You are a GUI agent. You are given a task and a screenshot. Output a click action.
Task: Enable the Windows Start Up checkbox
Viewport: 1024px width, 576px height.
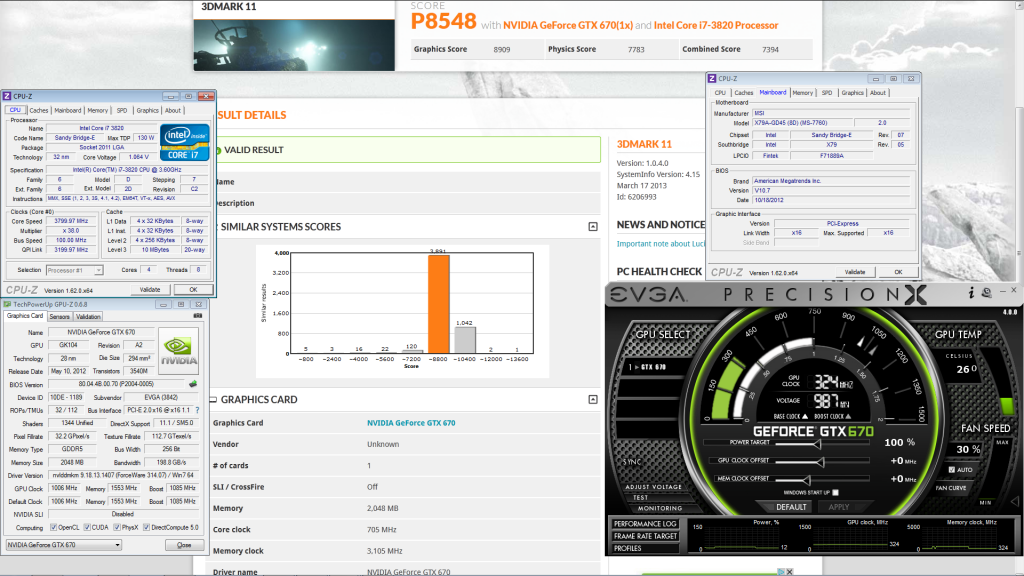coord(835,492)
